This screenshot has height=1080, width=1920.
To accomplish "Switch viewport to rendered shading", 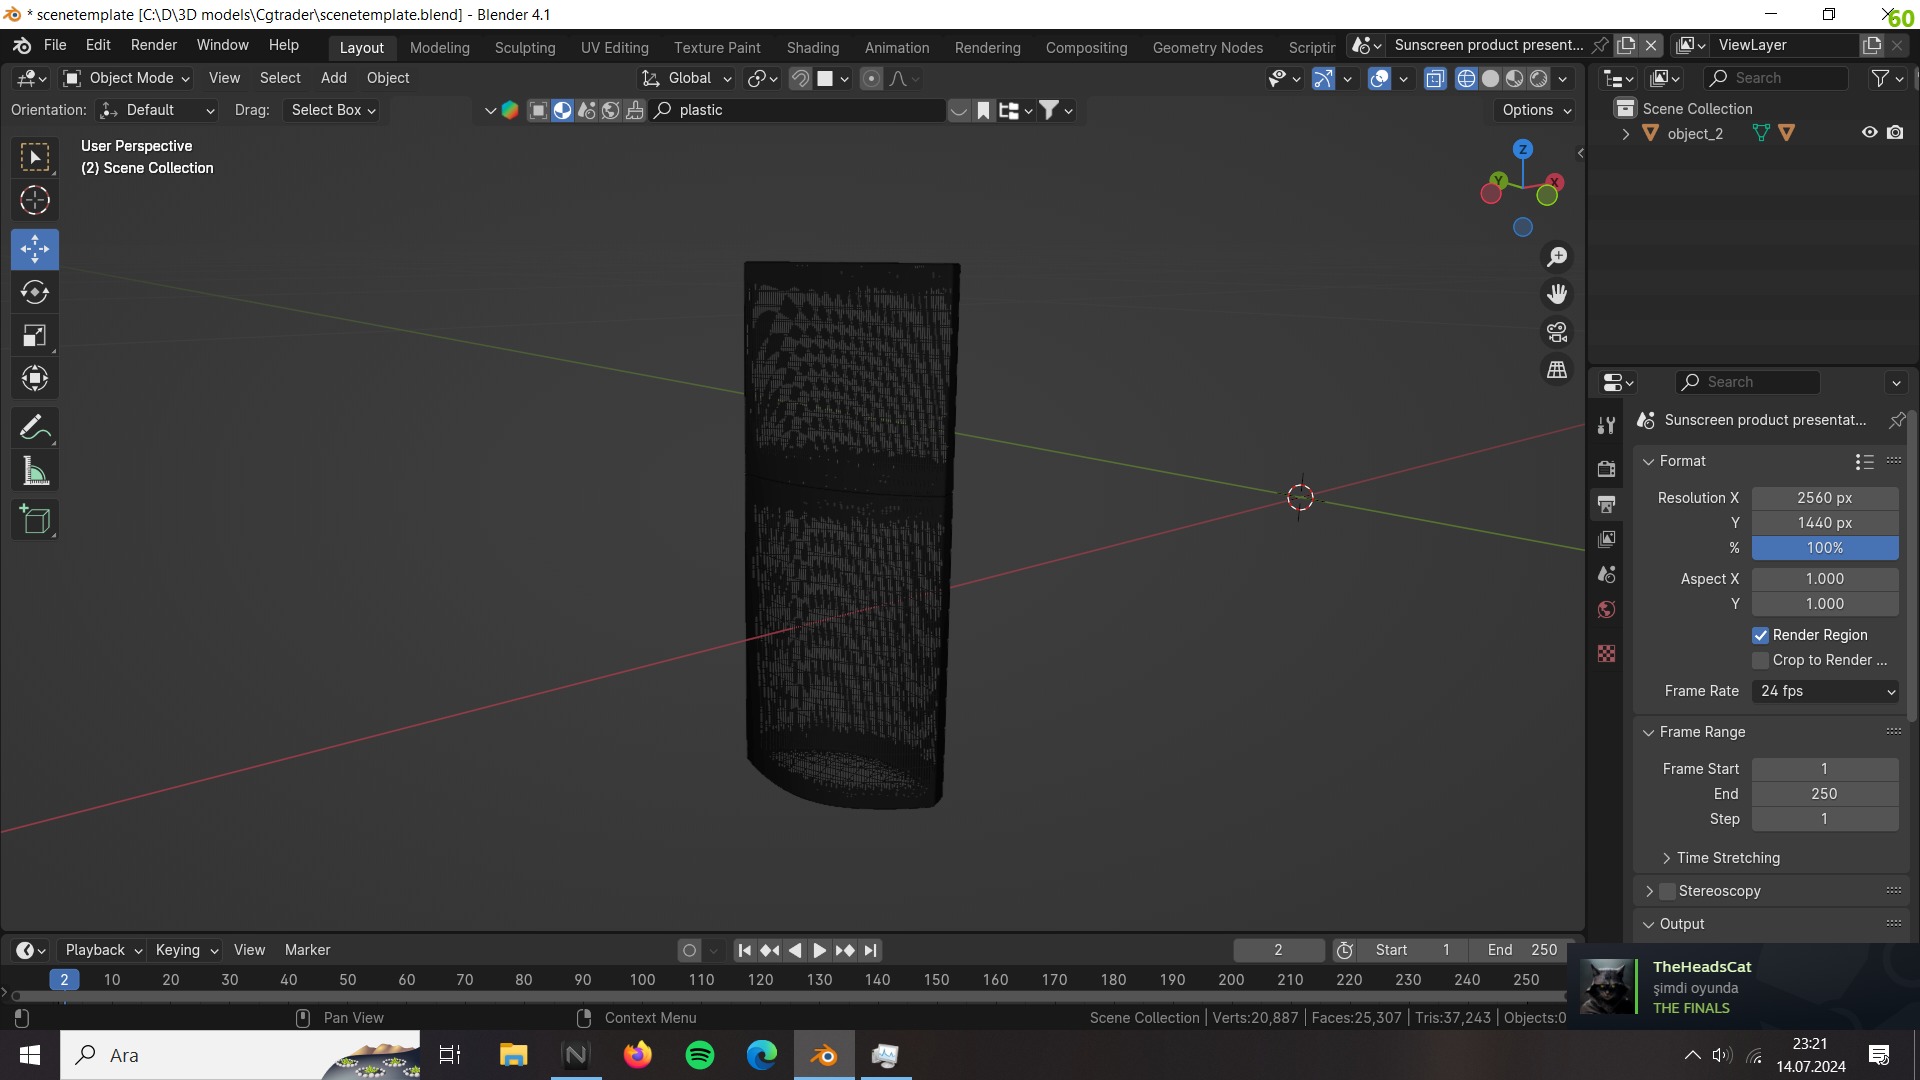I will coord(1539,79).
